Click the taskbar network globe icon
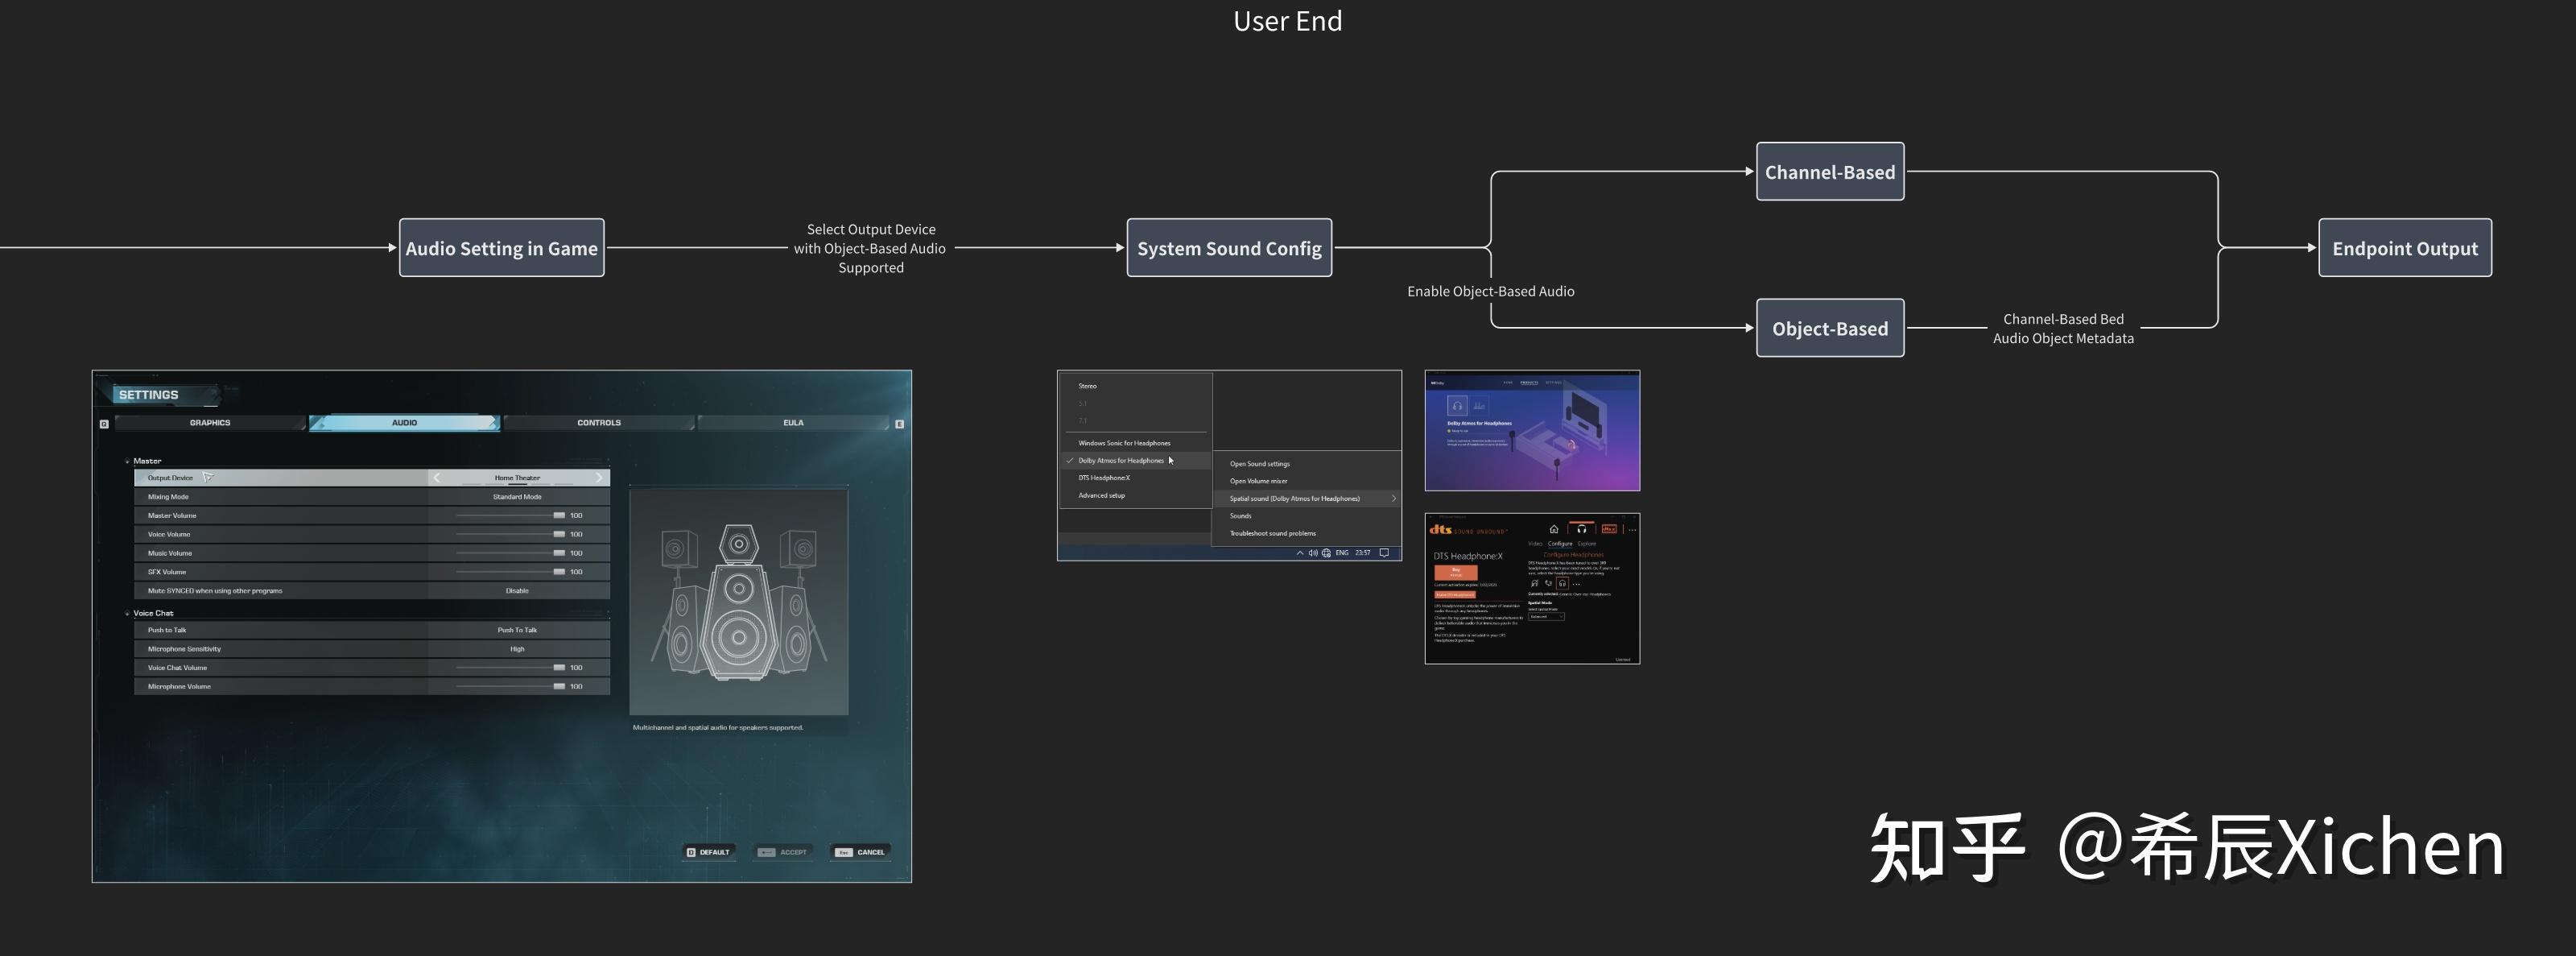Screen dimensions: 2576x956 tap(1326, 553)
